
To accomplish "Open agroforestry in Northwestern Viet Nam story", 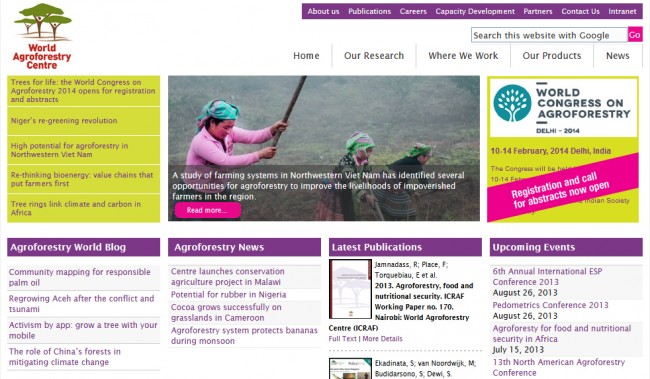I will click(83, 150).
